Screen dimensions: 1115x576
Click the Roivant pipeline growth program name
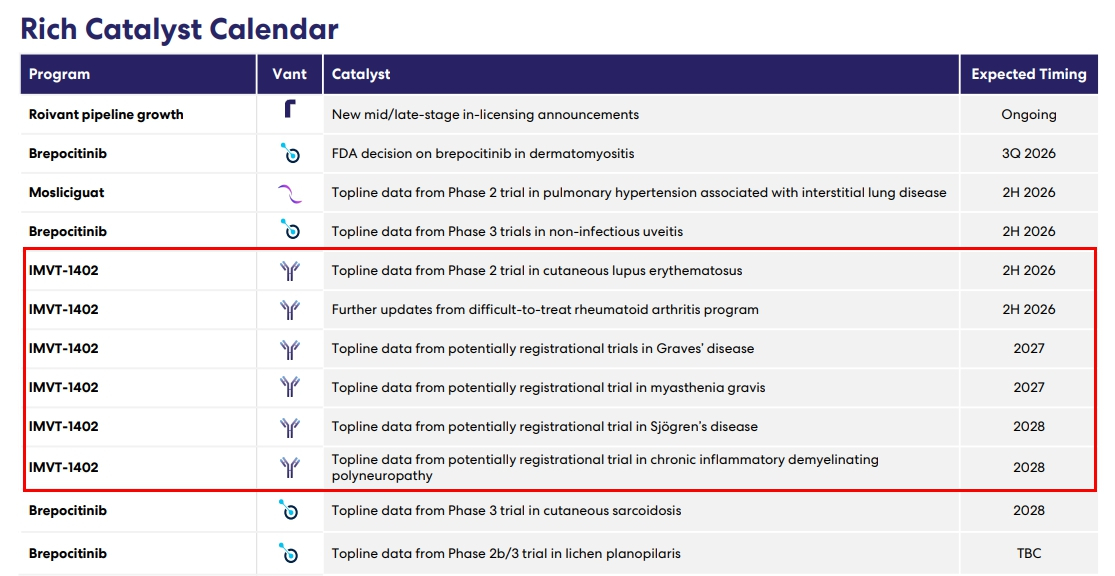tap(106, 114)
